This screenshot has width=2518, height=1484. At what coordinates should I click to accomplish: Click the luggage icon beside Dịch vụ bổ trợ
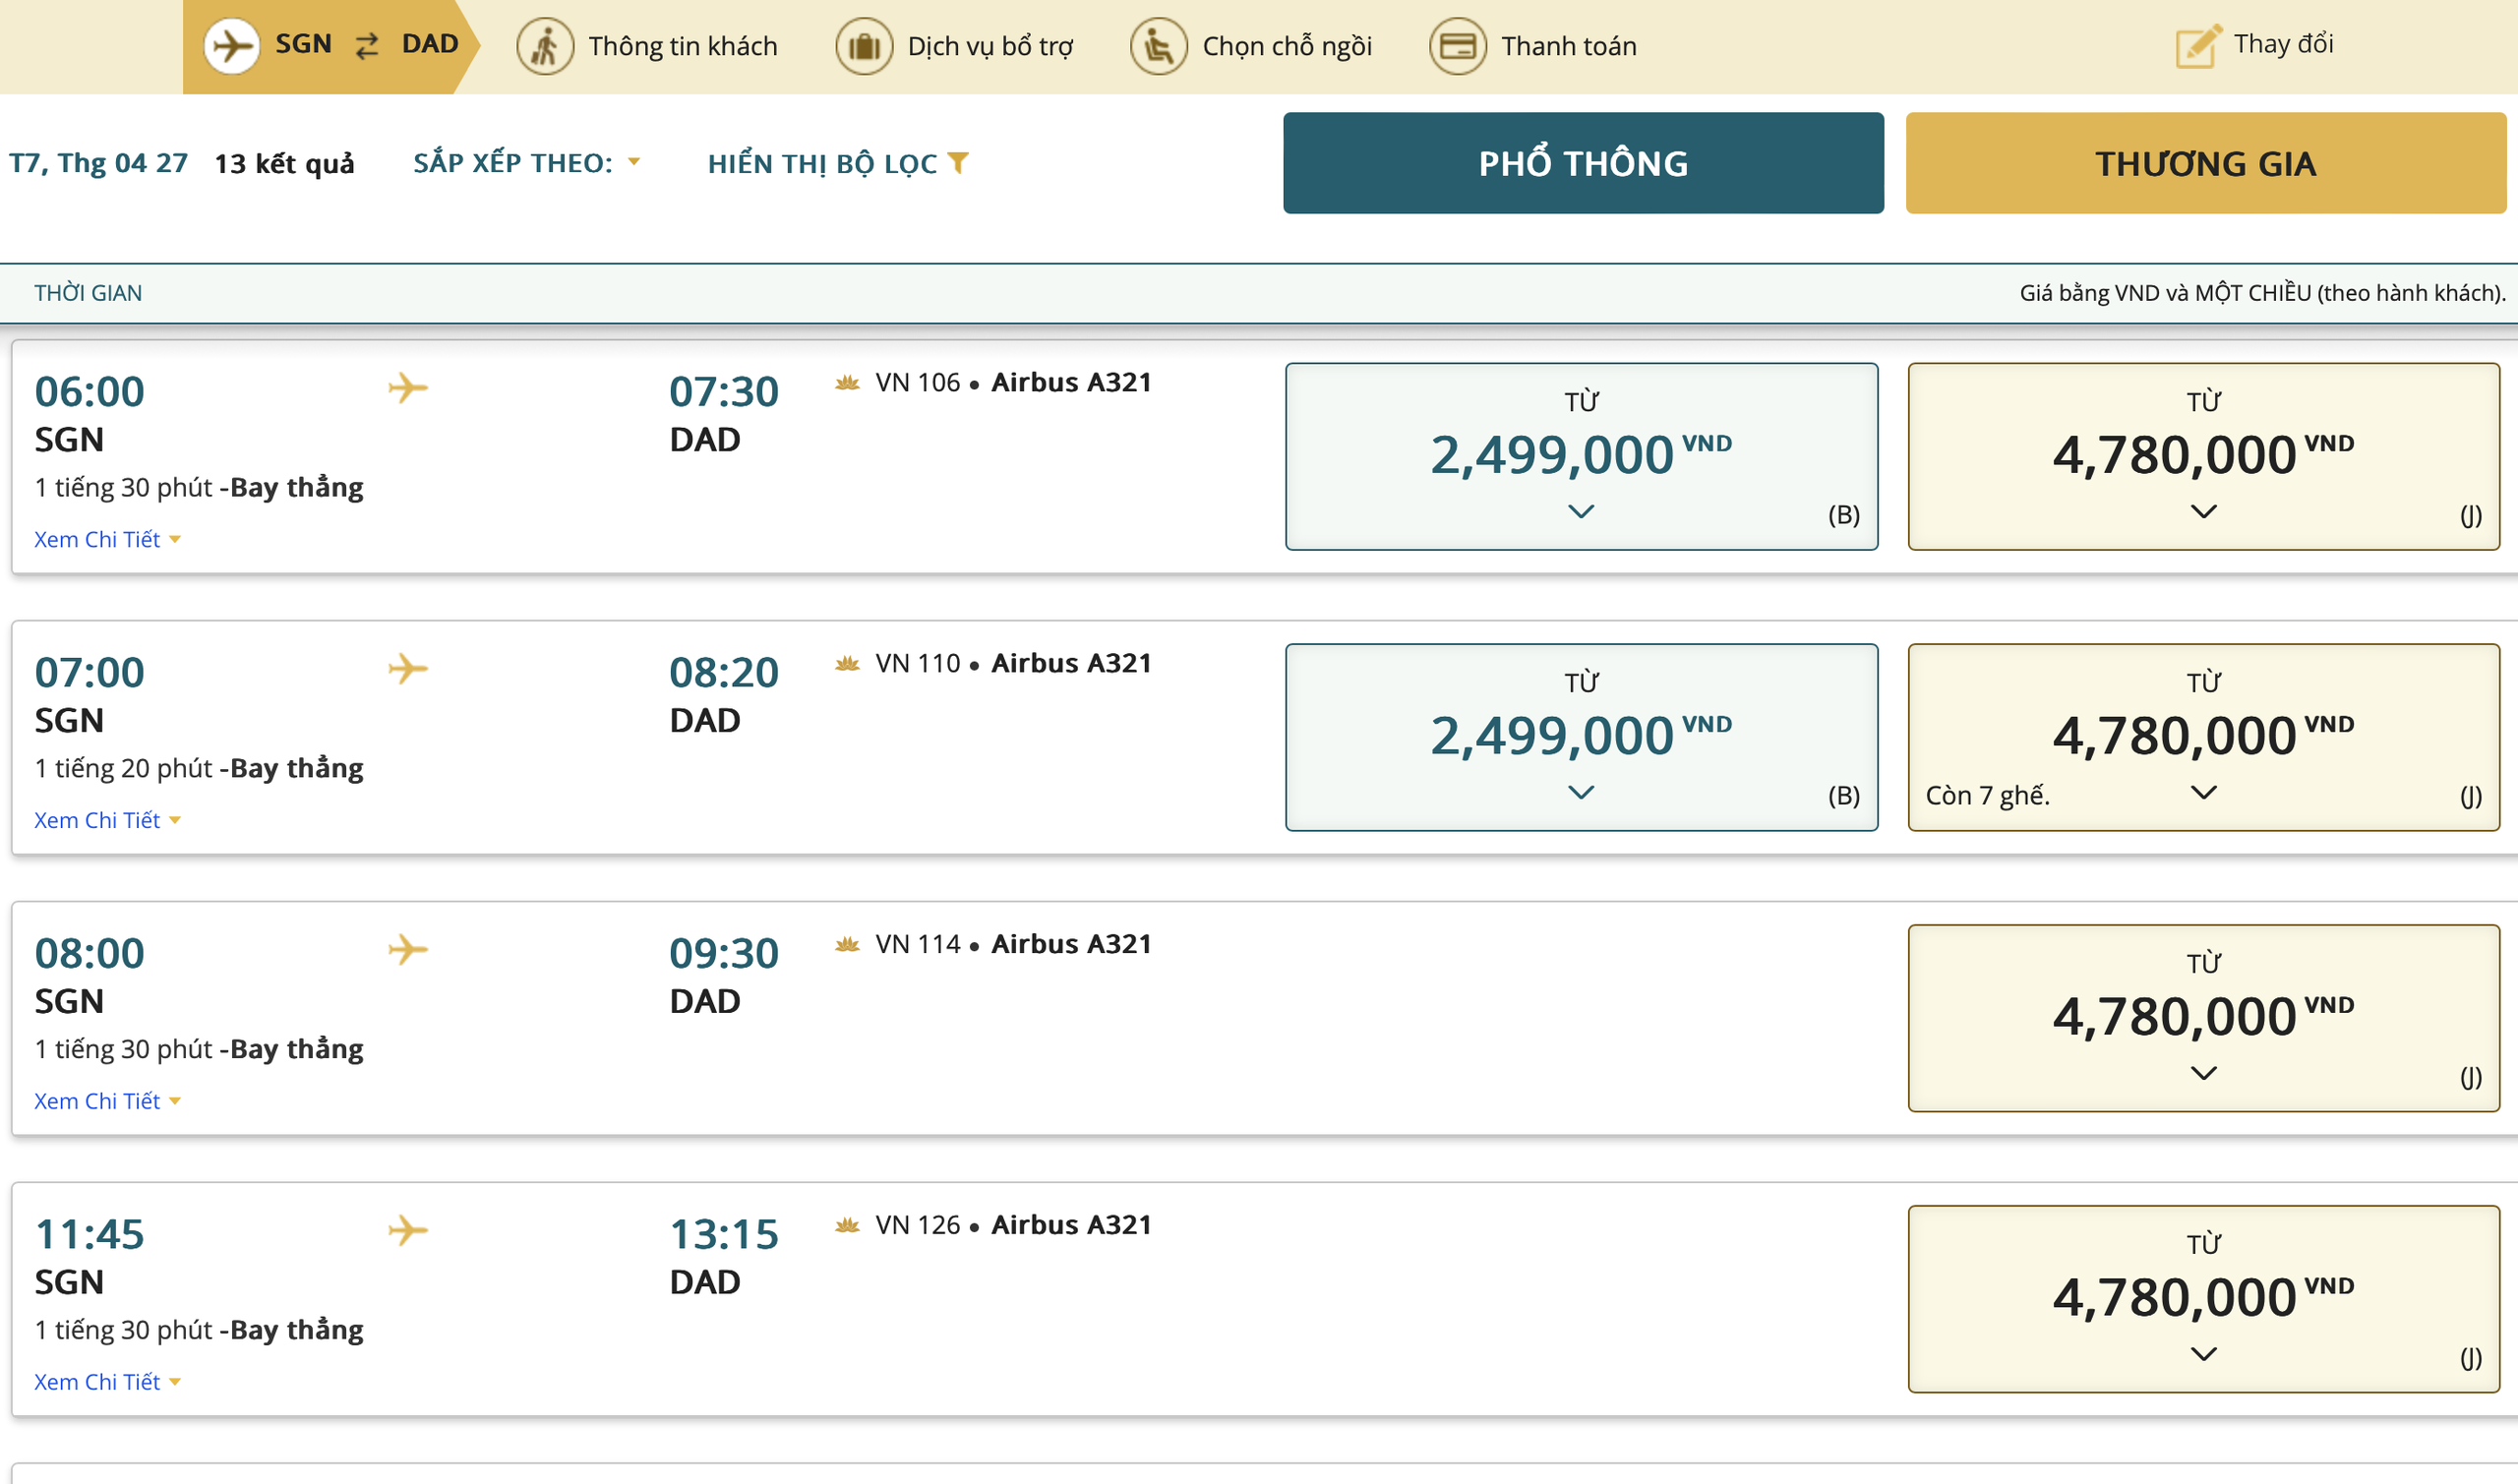[x=864, y=46]
